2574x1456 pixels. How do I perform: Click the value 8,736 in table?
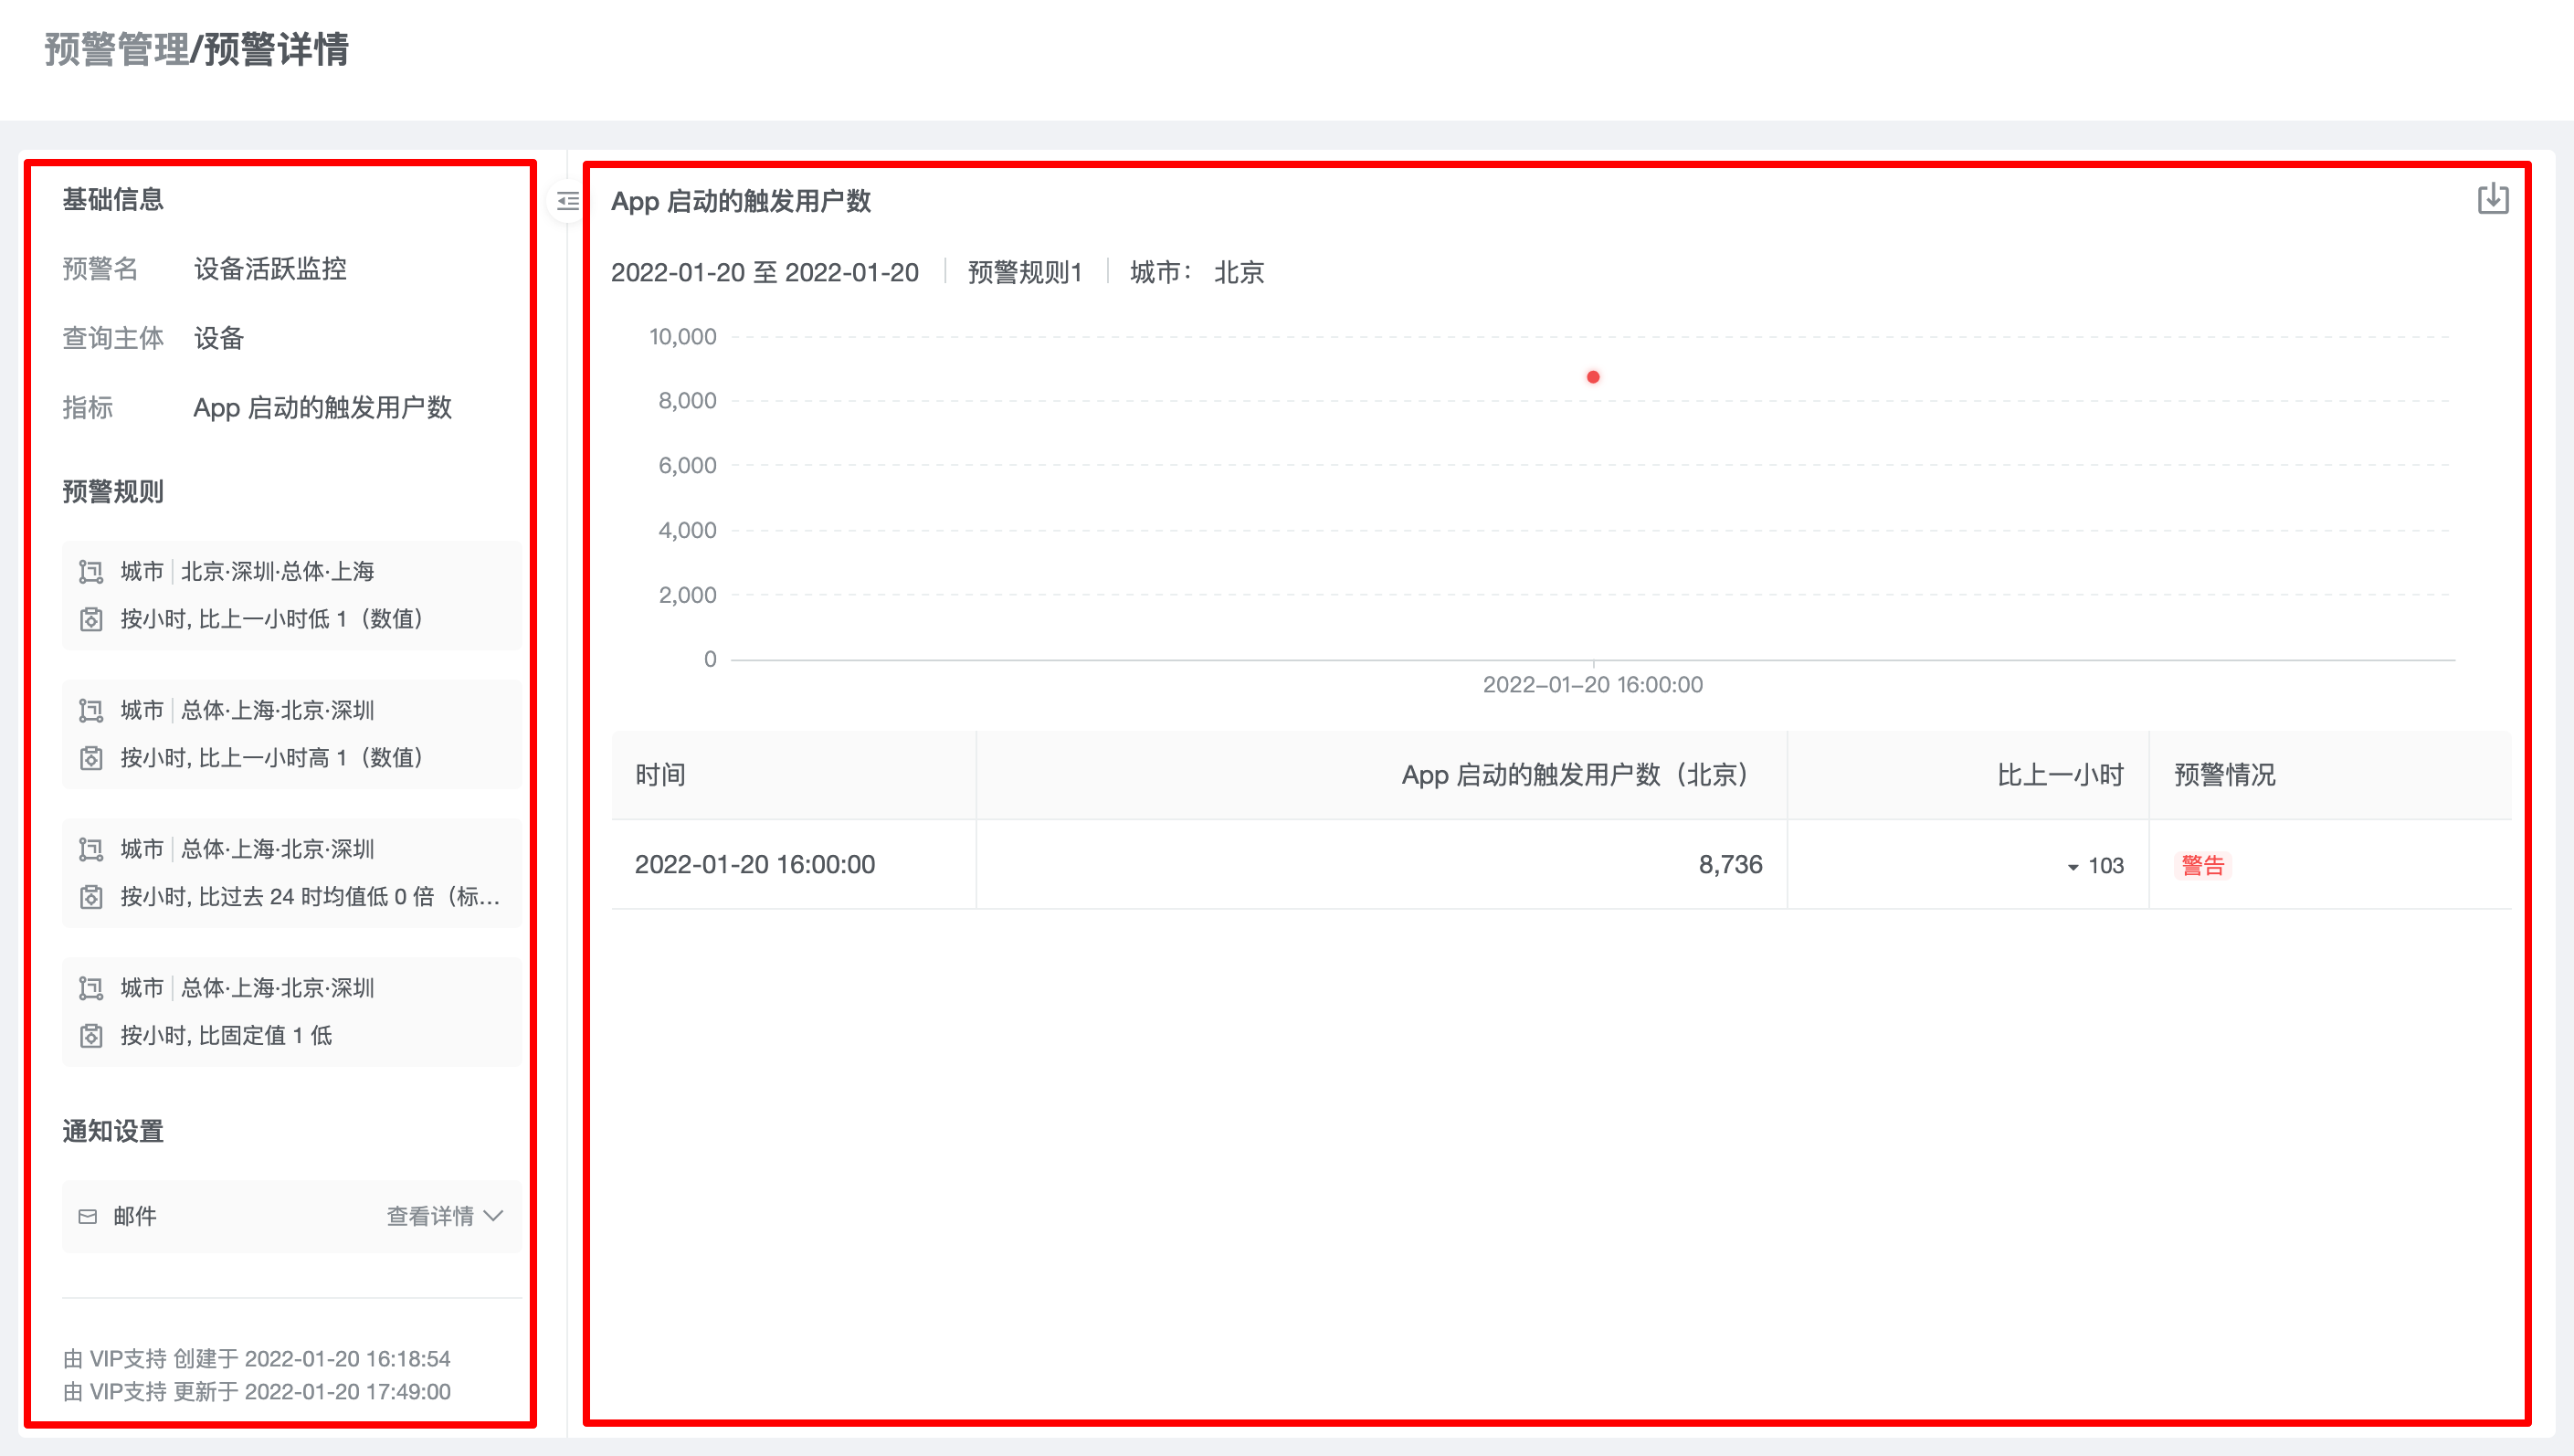tap(1730, 865)
